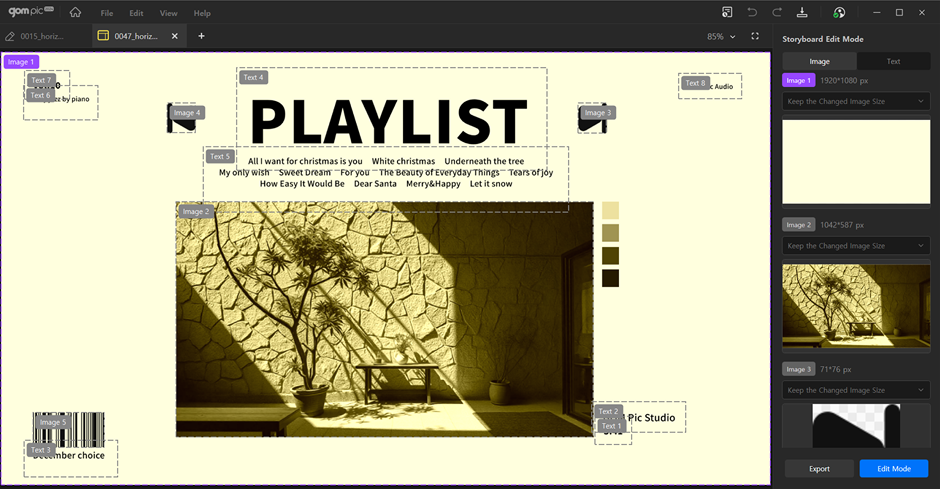Expand Image 1 size option dropdown
The height and width of the screenshot is (489, 940).
point(855,101)
